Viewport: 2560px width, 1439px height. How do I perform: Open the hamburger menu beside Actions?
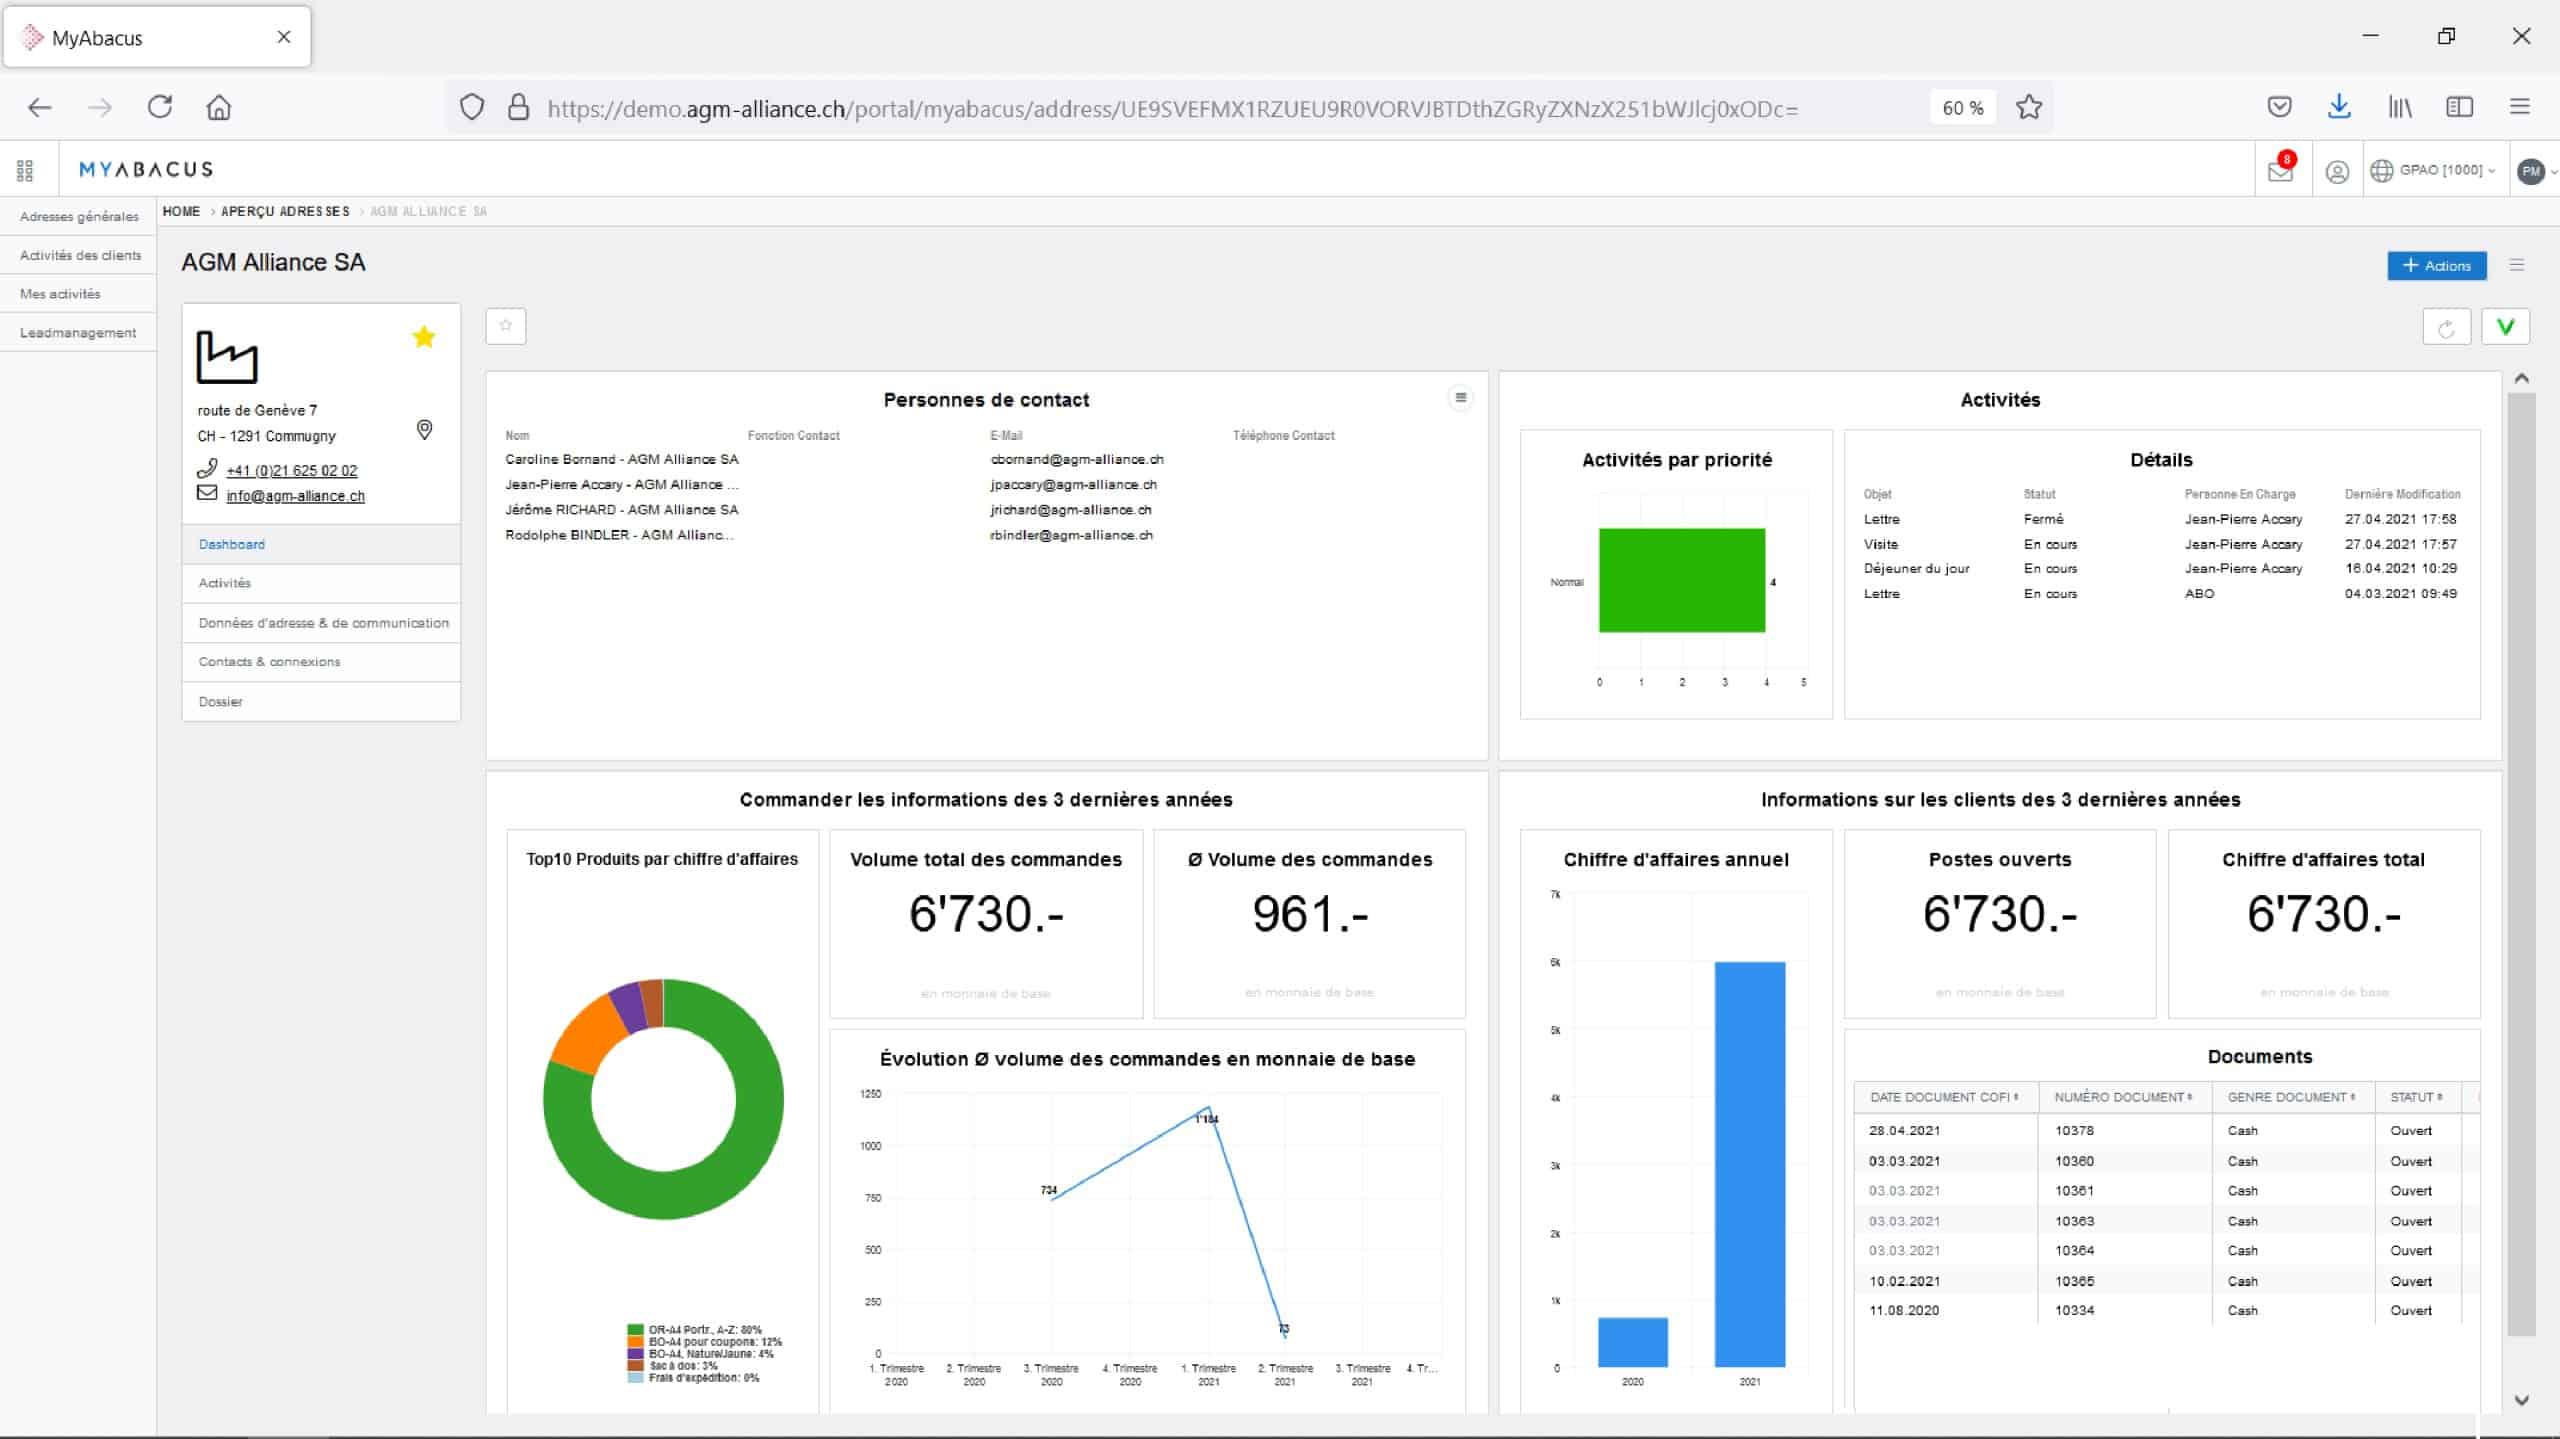[x=2517, y=265]
